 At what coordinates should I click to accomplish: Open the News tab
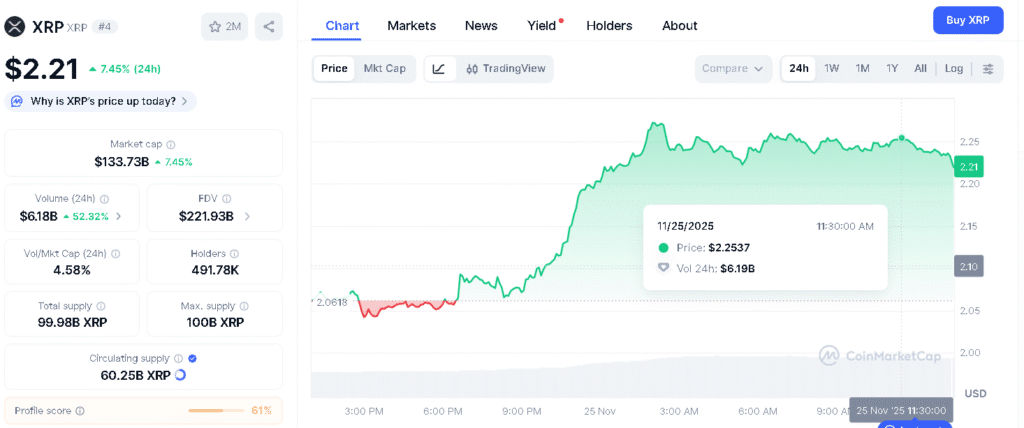[x=481, y=26]
